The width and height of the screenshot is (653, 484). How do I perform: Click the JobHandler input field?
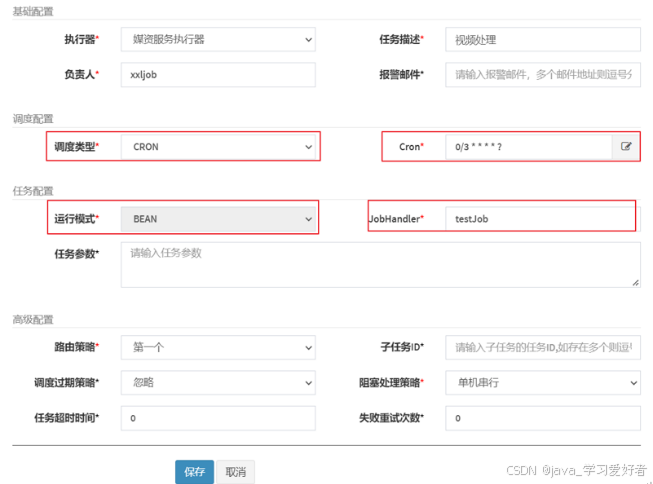(x=543, y=219)
